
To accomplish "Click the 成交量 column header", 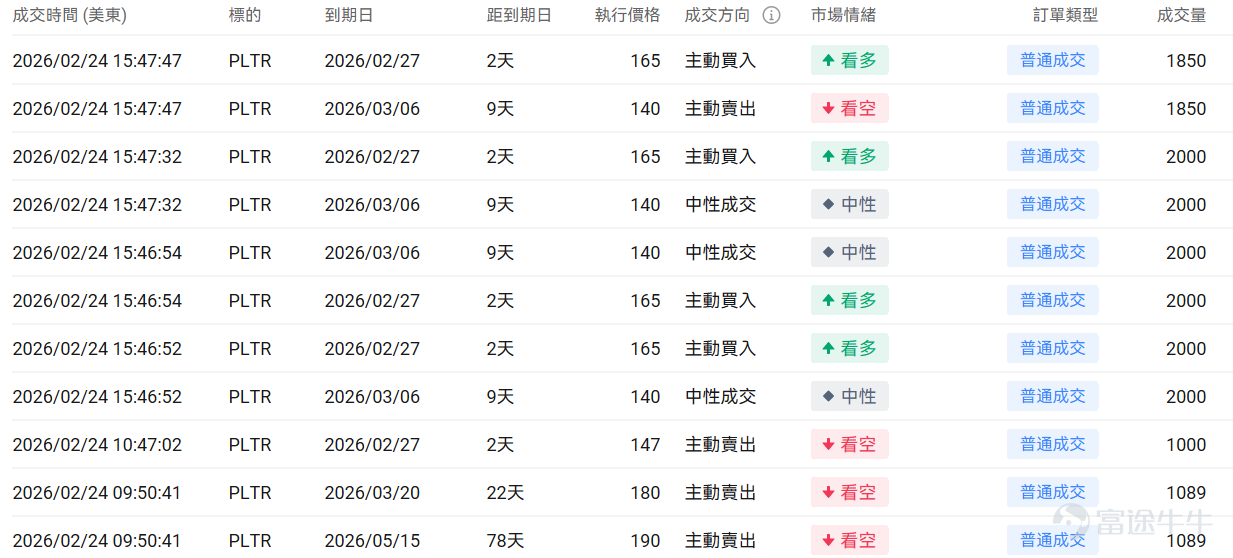I will pyautogui.click(x=1182, y=15).
